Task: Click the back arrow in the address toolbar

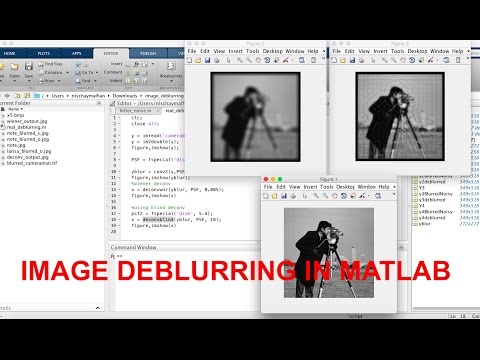Action: (7, 96)
